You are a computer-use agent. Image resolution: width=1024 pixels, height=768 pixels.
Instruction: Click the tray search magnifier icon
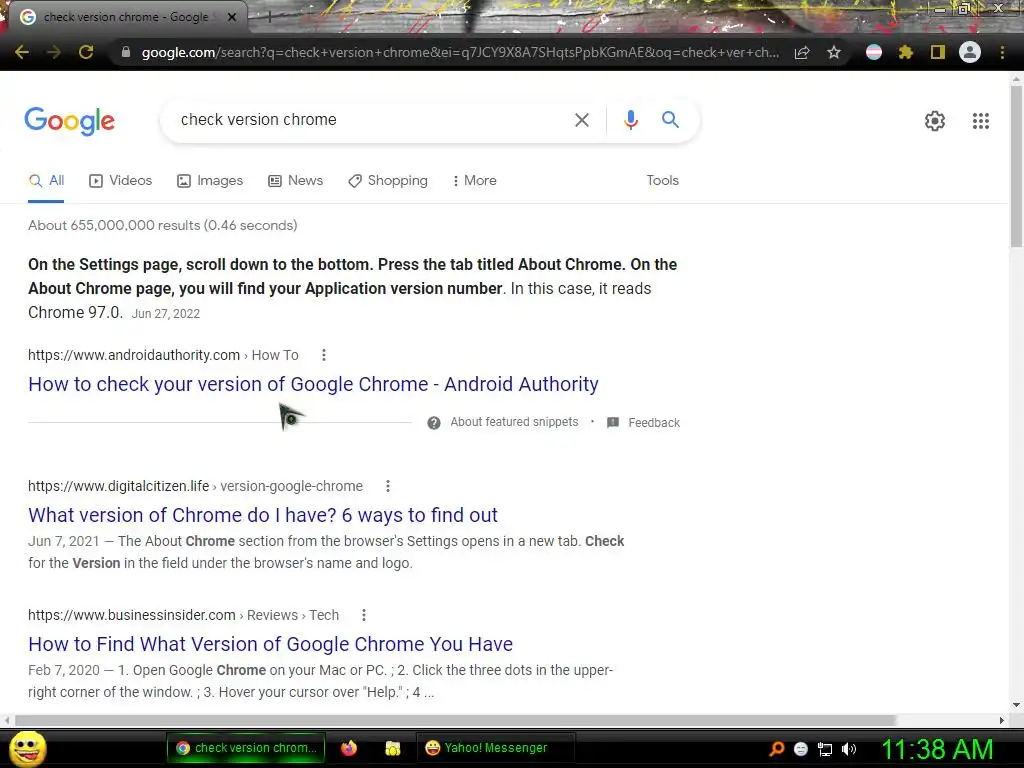tap(777, 749)
